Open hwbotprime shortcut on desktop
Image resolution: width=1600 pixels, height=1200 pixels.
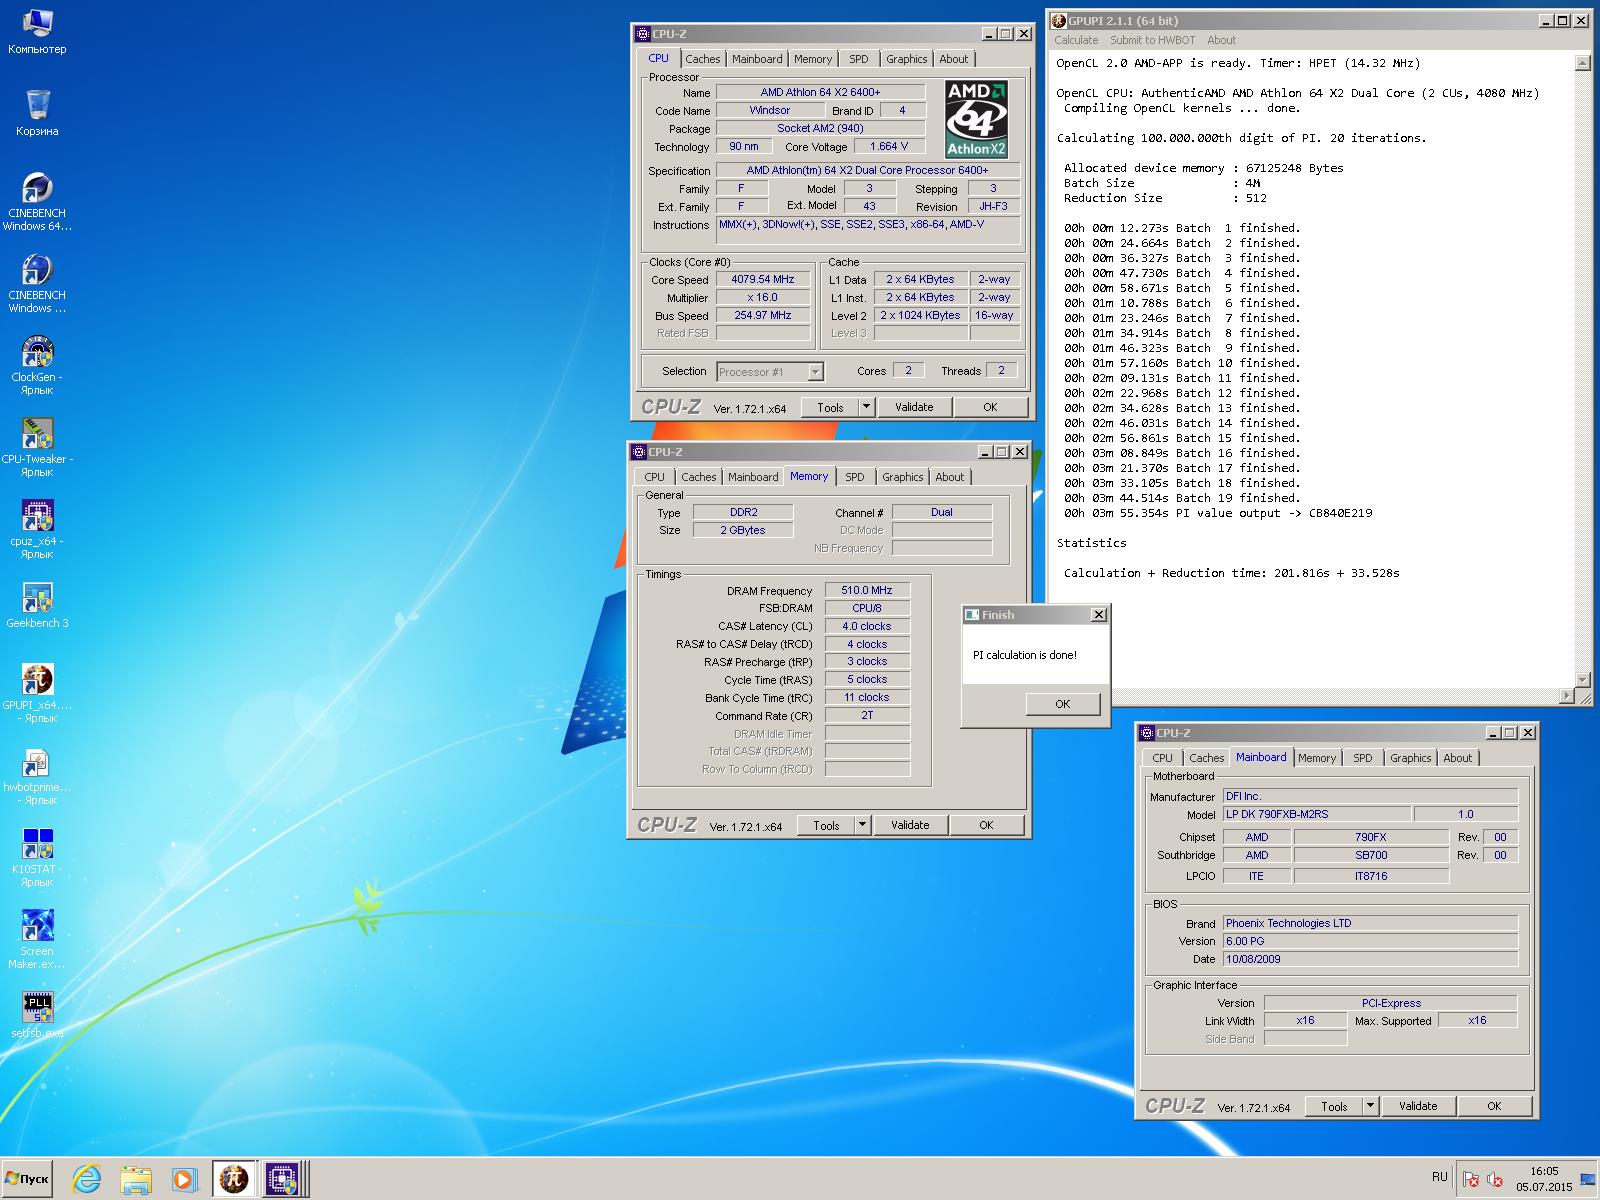pos(37,775)
